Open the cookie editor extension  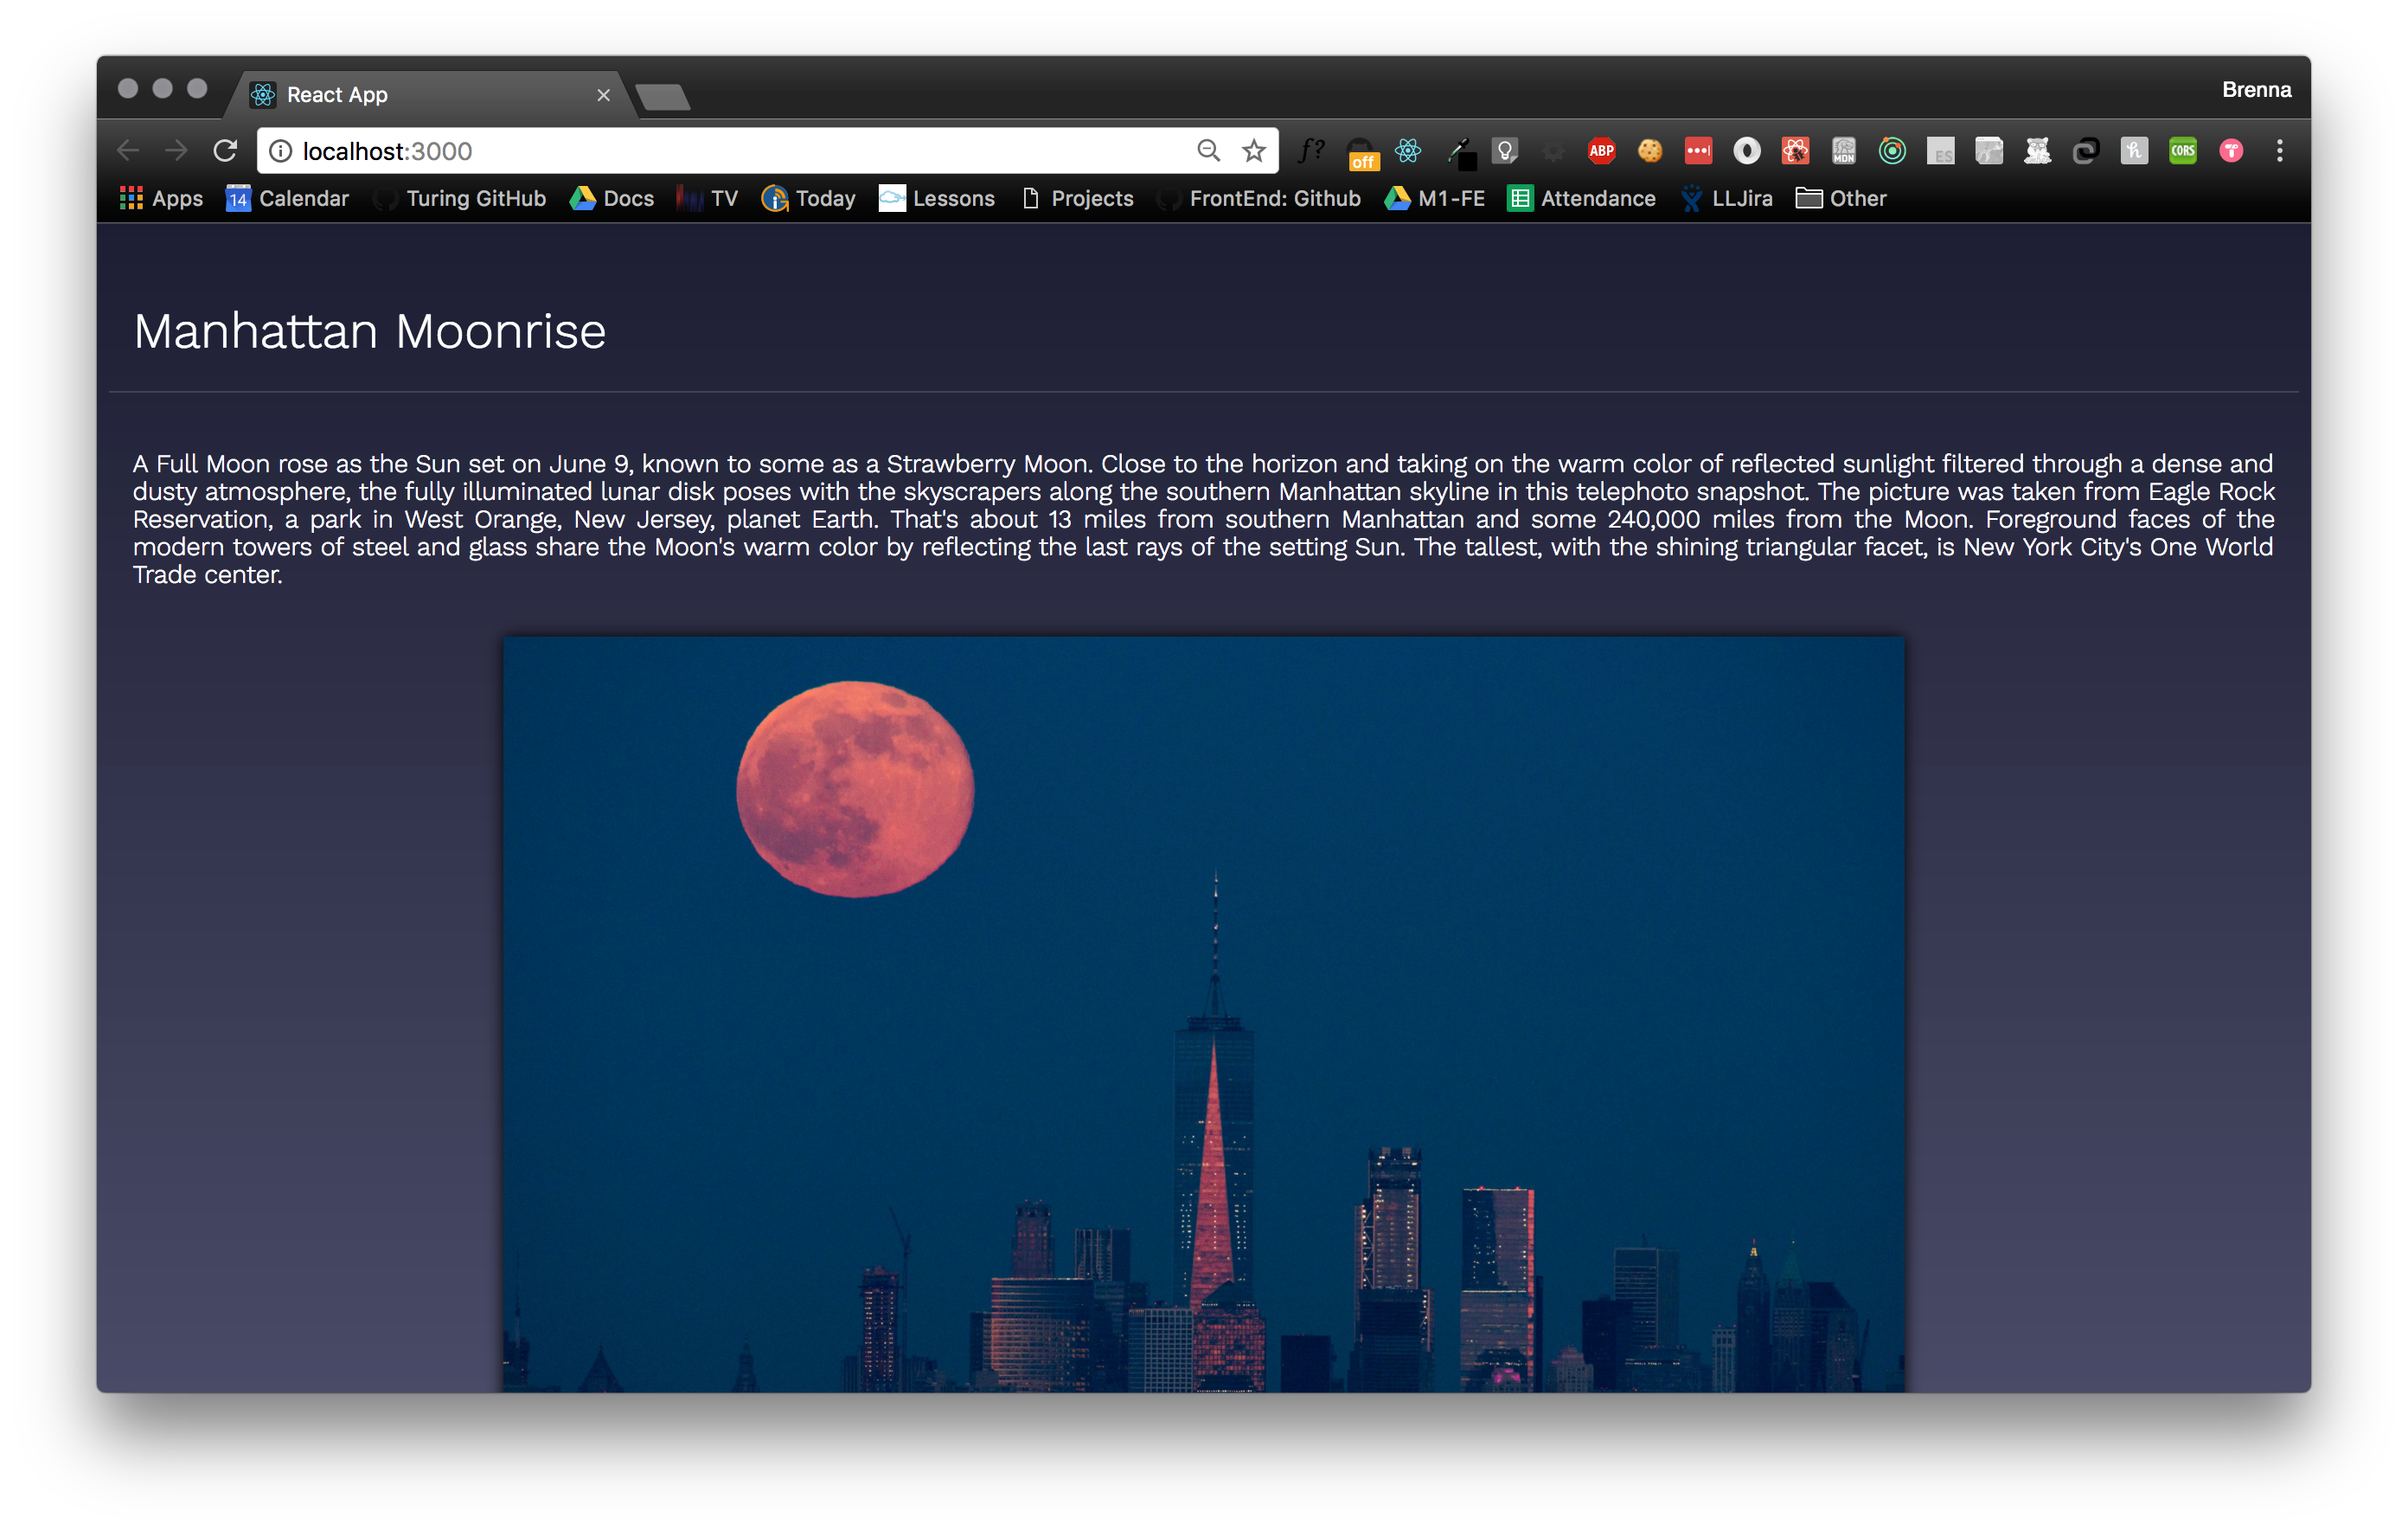(1650, 151)
